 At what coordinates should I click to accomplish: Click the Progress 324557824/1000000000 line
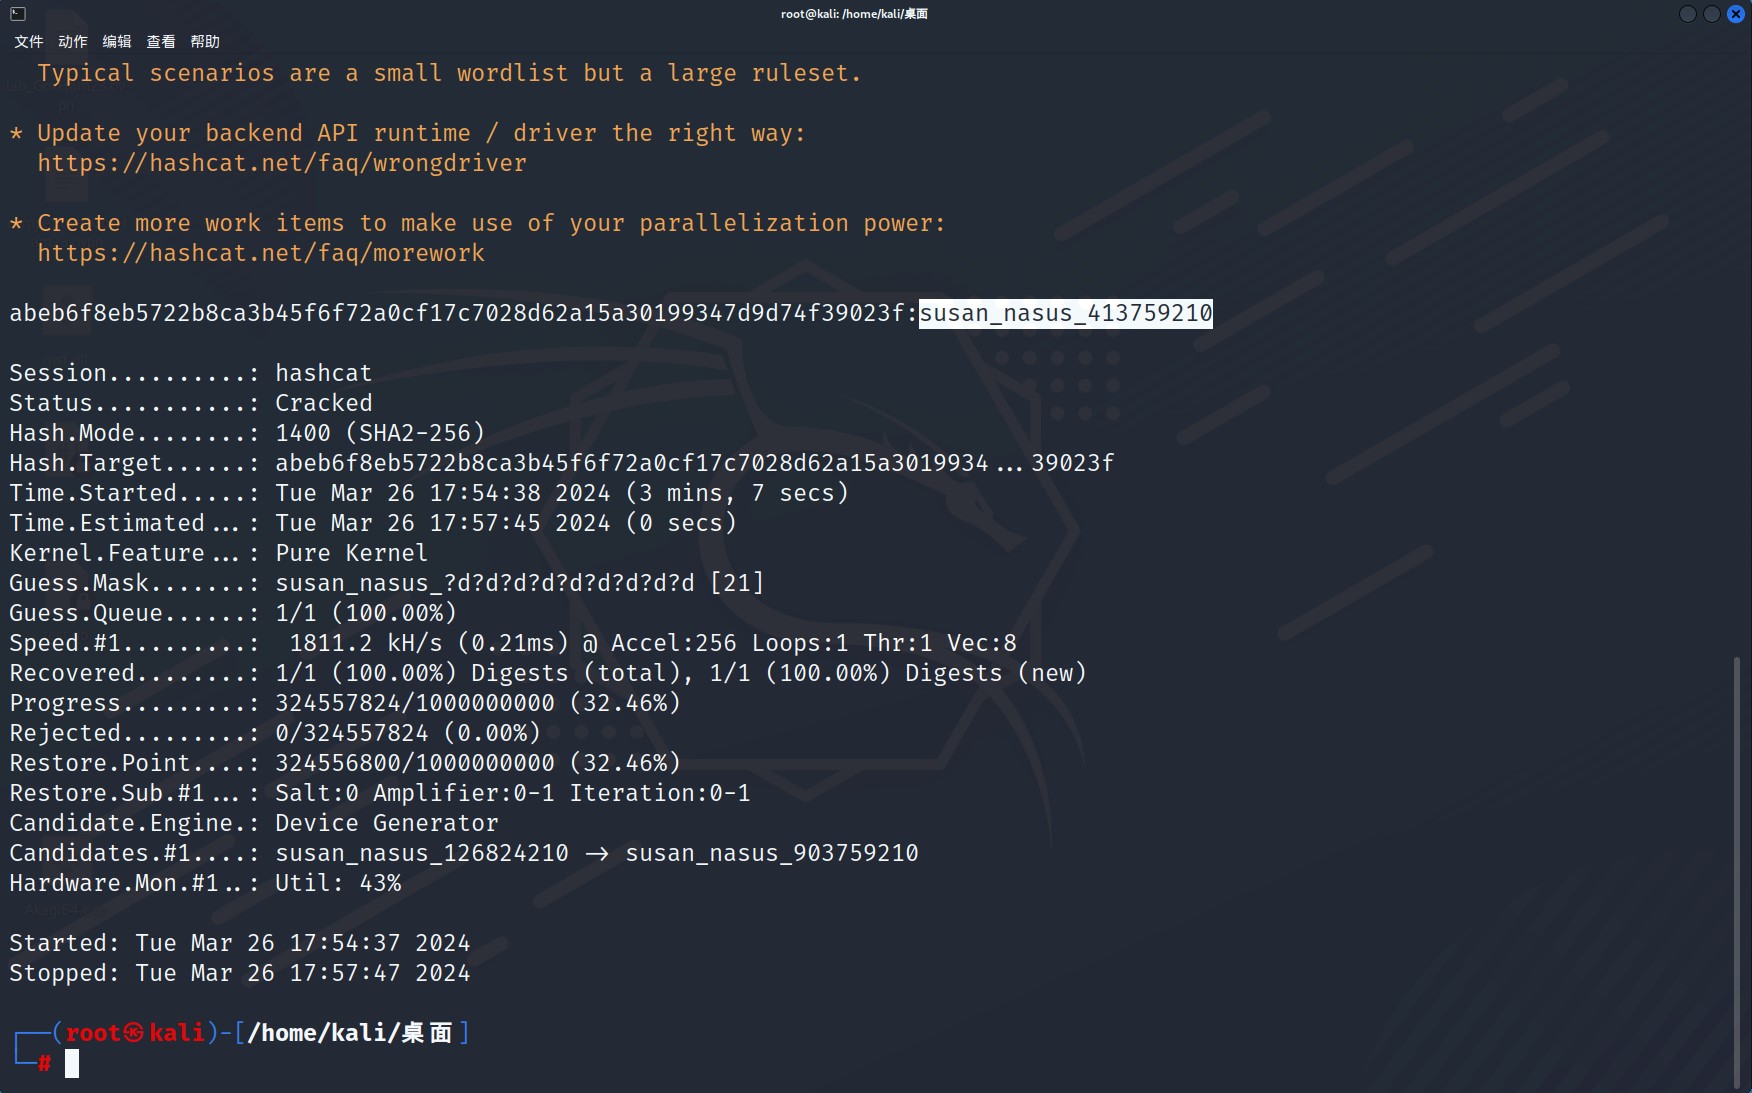tap(345, 703)
